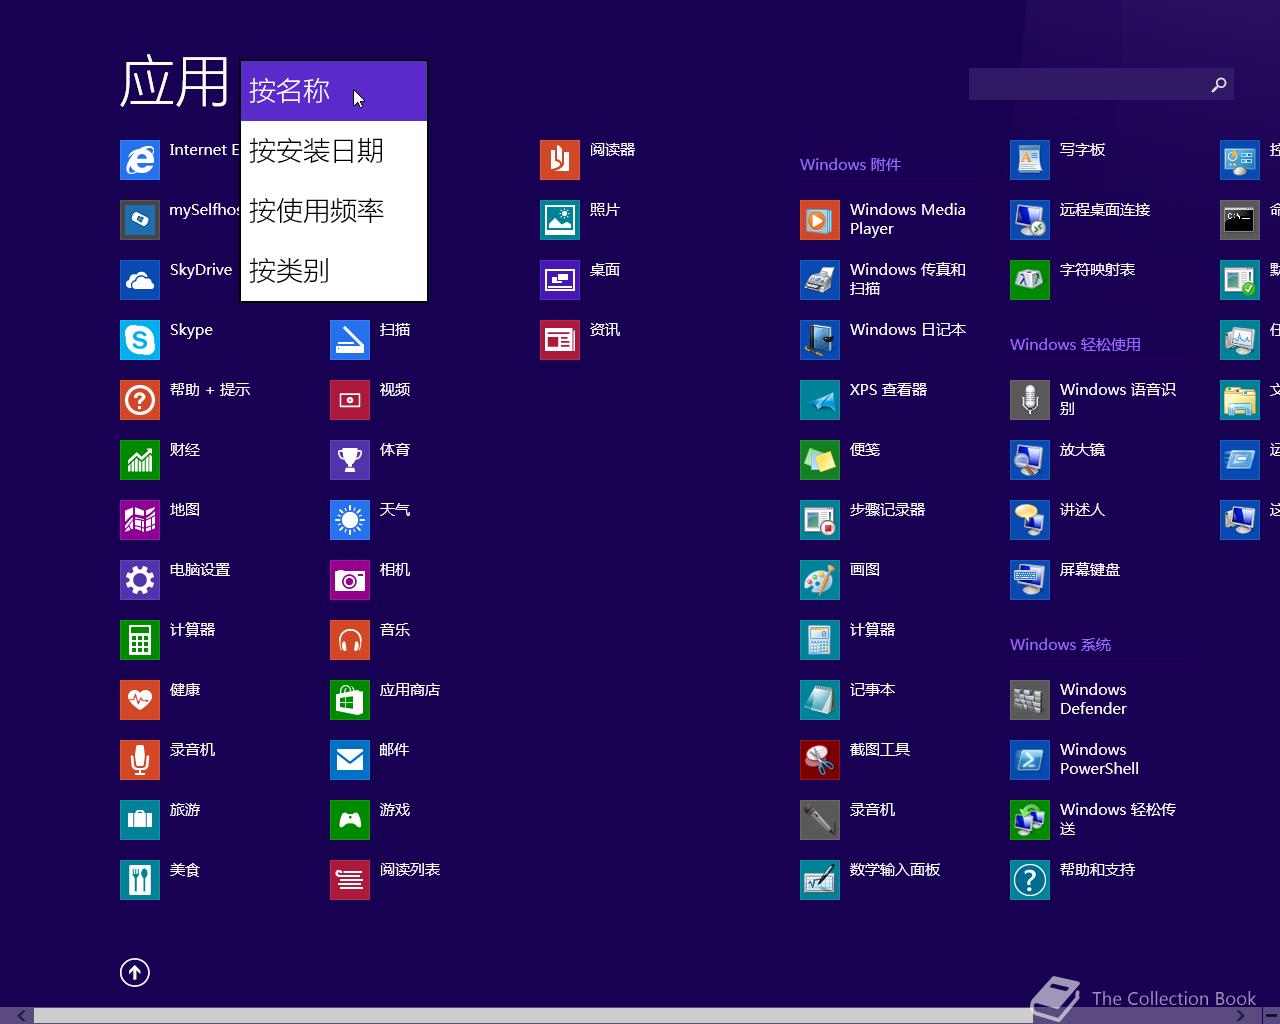Open the orange 录音机 microphone icon
This screenshot has width=1280, height=1024.
pos(140,760)
